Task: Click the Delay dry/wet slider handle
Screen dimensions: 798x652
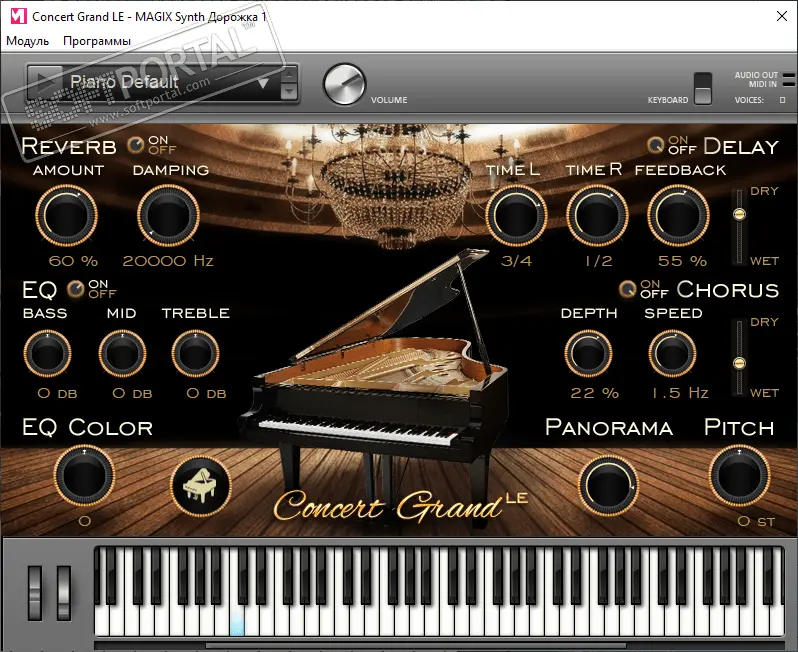Action: point(739,214)
